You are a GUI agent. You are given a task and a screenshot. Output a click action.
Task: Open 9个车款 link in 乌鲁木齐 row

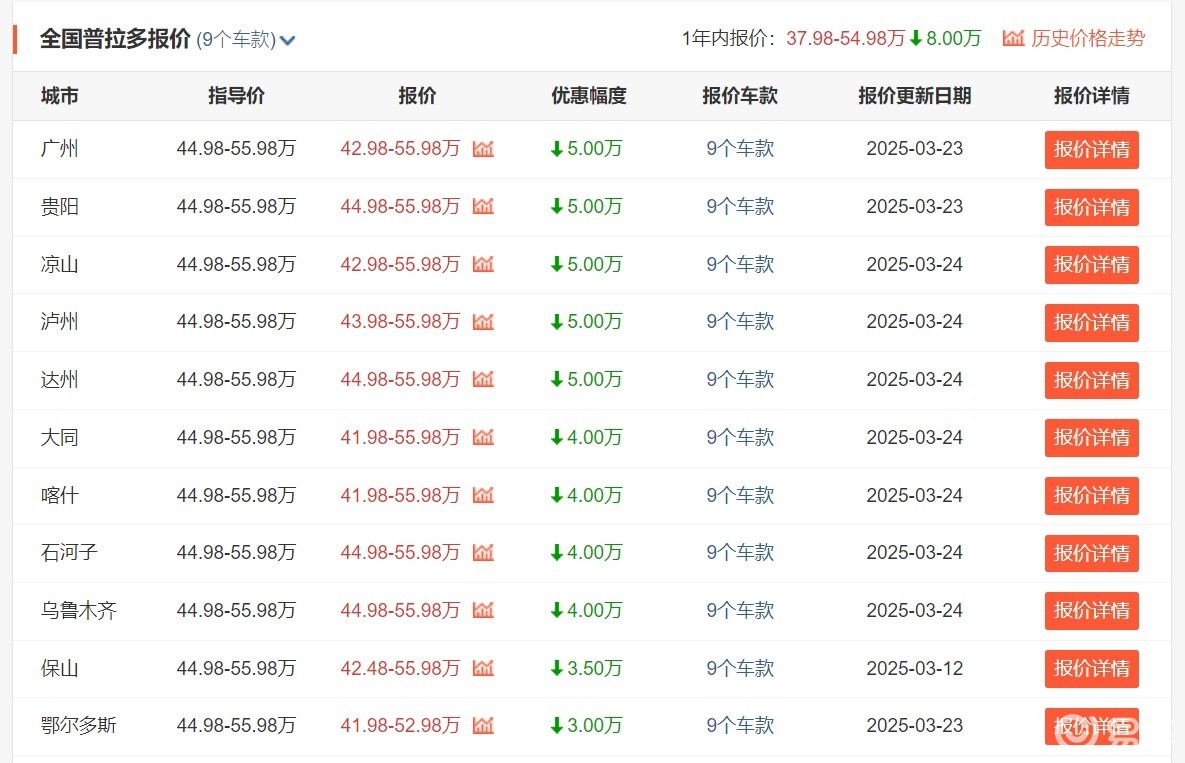pyautogui.click(x=740, y=610)
